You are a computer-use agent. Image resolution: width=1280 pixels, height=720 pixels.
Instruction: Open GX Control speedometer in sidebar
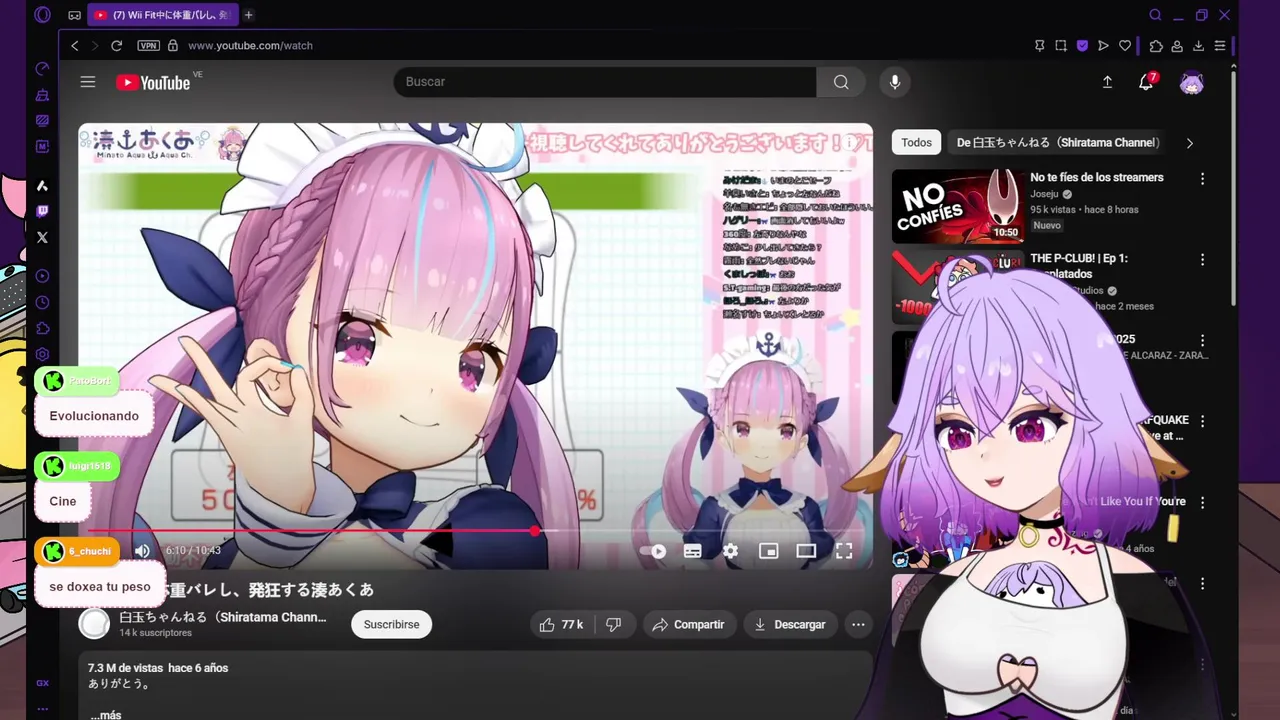click(42, 68)
